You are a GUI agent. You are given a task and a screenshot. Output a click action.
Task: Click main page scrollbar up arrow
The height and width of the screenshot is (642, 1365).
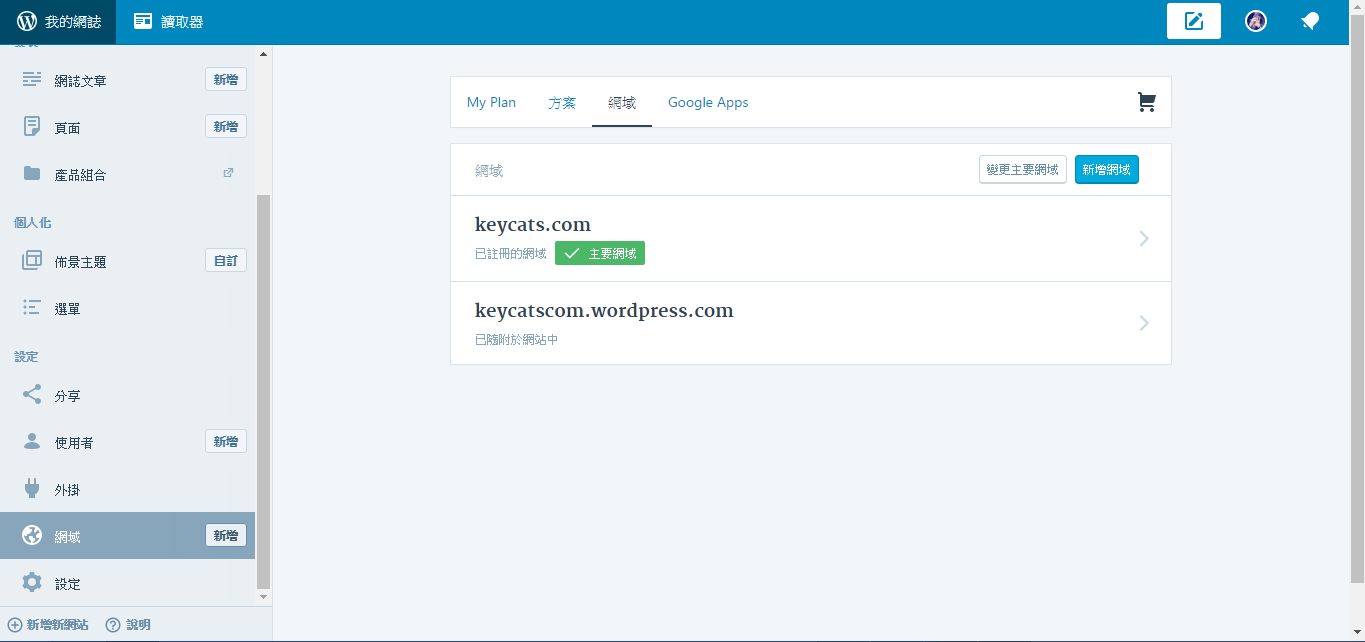1357,6
